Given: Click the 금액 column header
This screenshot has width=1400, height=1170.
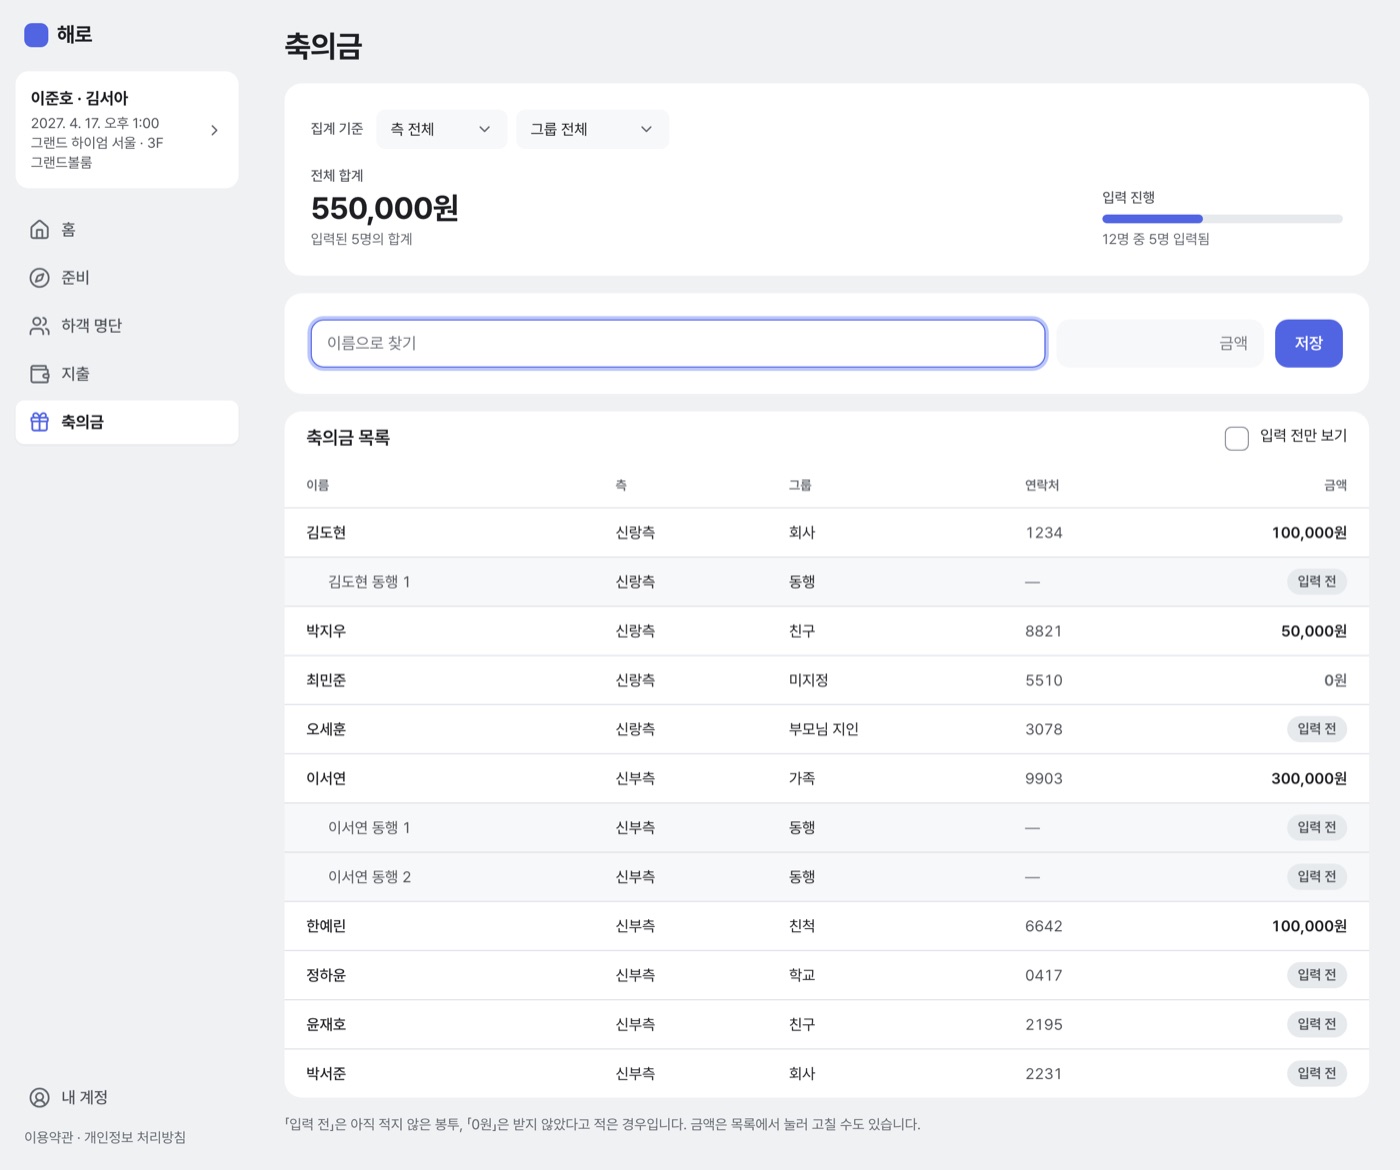Looking at the screenshot, I should tap(1335, 485).
